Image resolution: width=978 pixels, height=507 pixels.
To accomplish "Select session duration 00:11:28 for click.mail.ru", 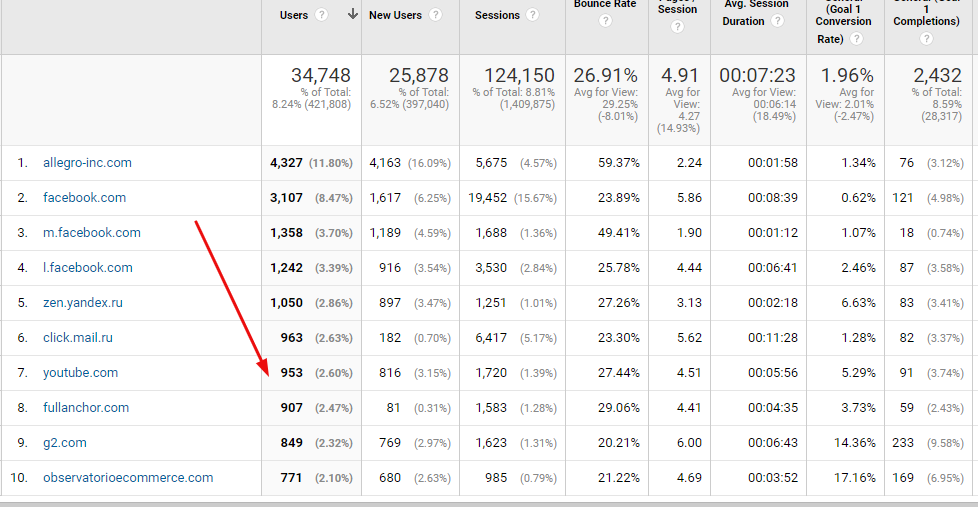I will [773, 337].
